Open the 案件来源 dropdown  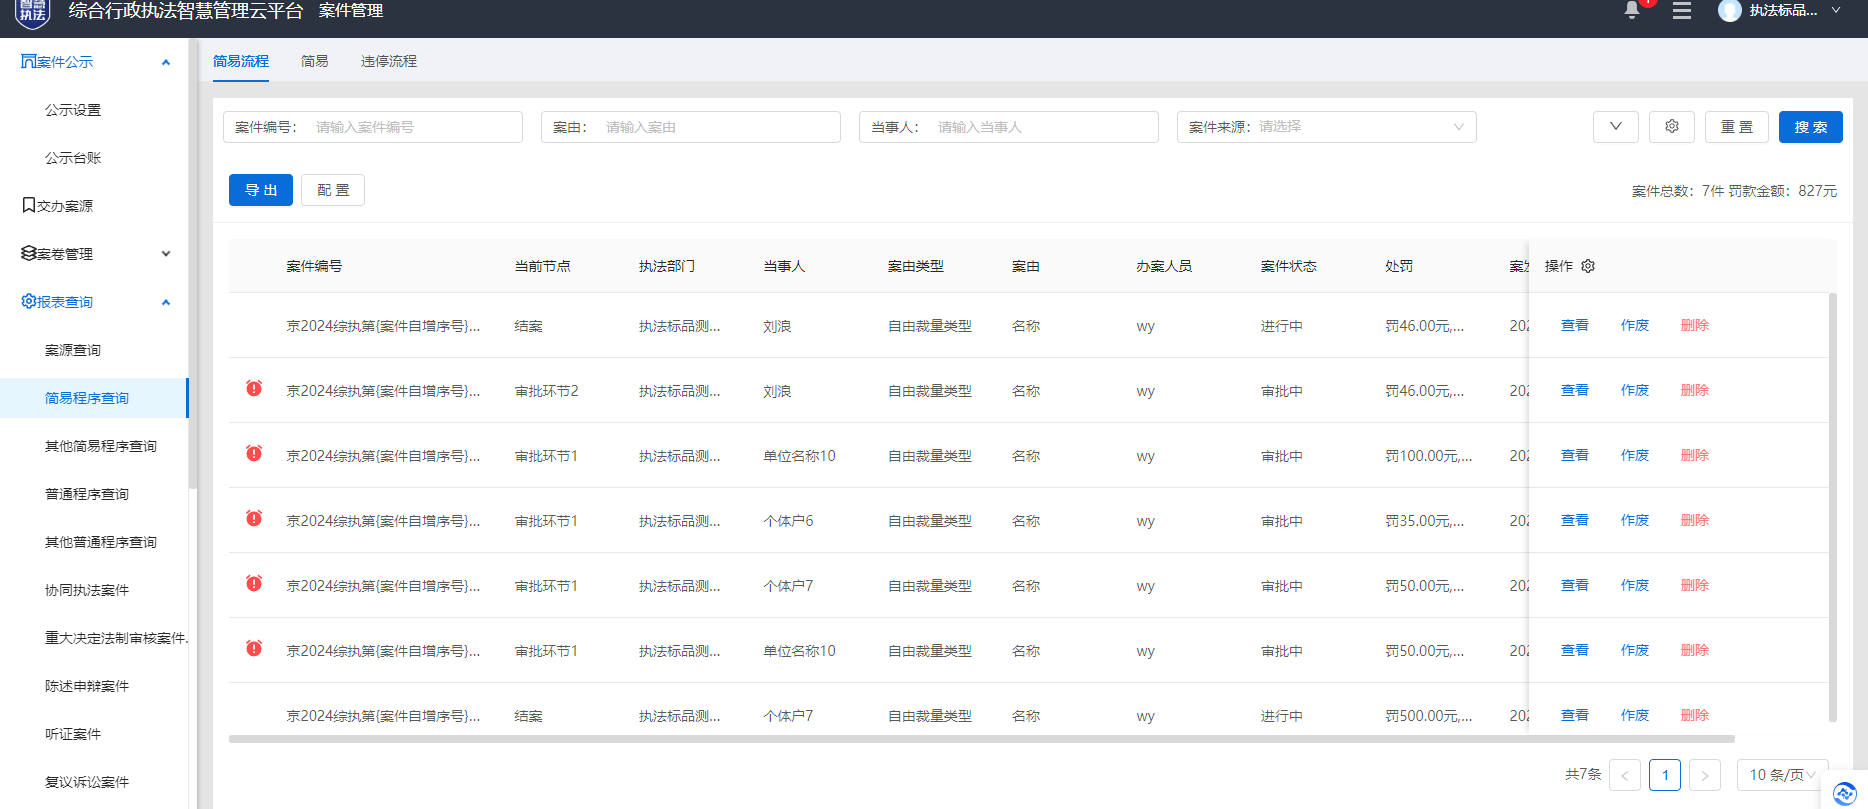tap(1326, 127)
